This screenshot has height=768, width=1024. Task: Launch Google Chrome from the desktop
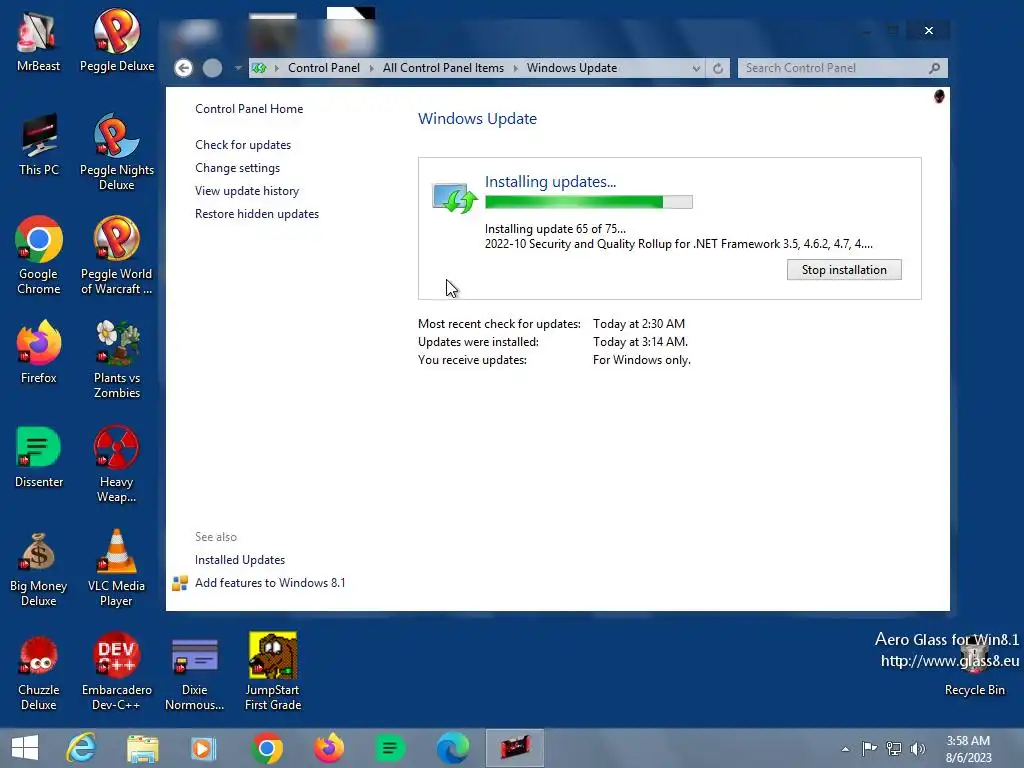coord(39,256)
